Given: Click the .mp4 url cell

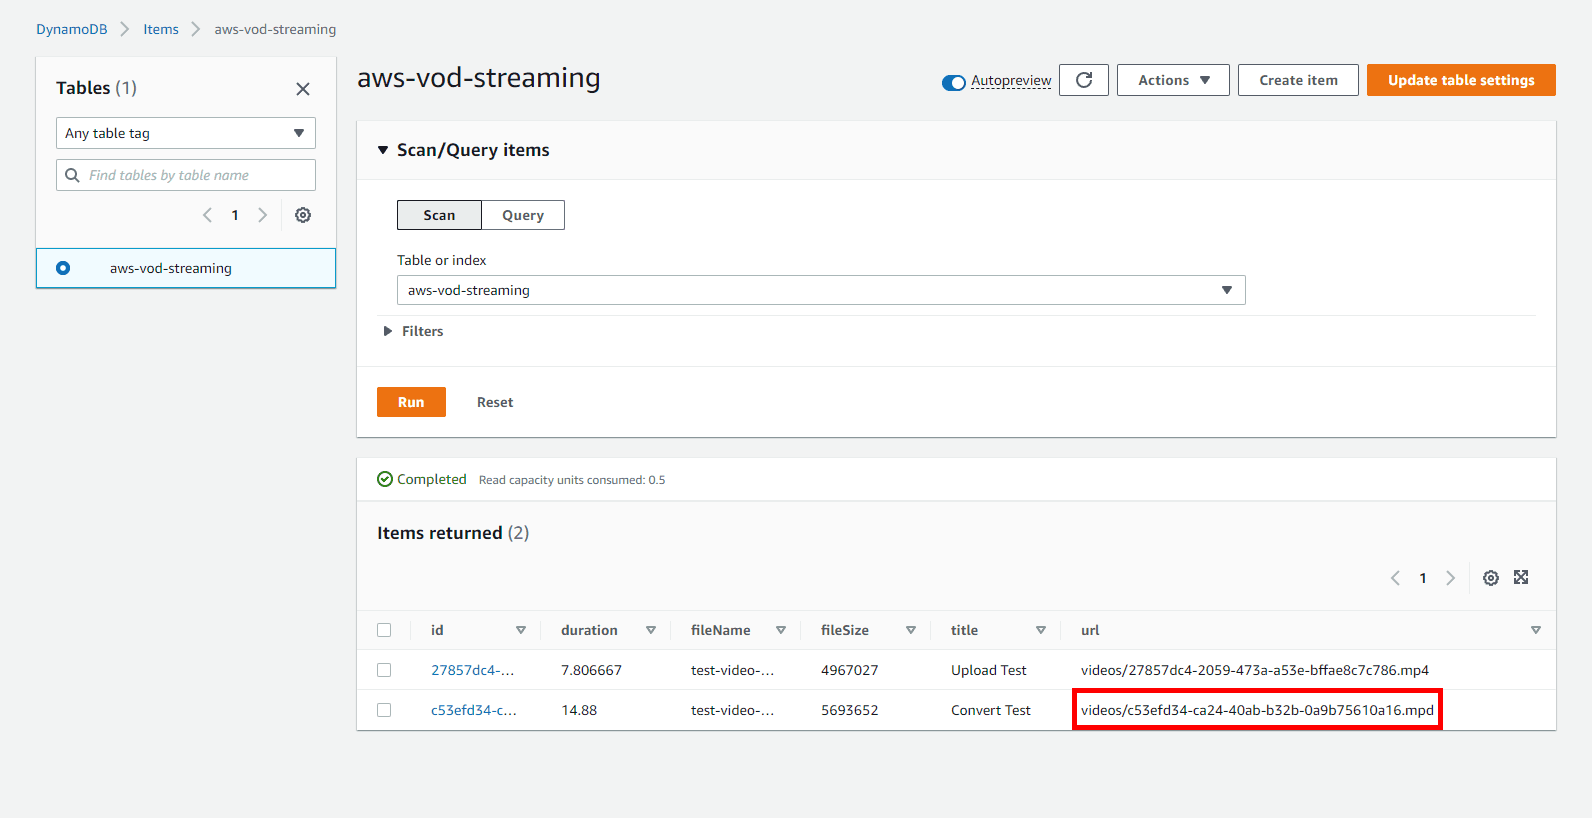Looking at the screenshot, I should (x=1254, y=670).
